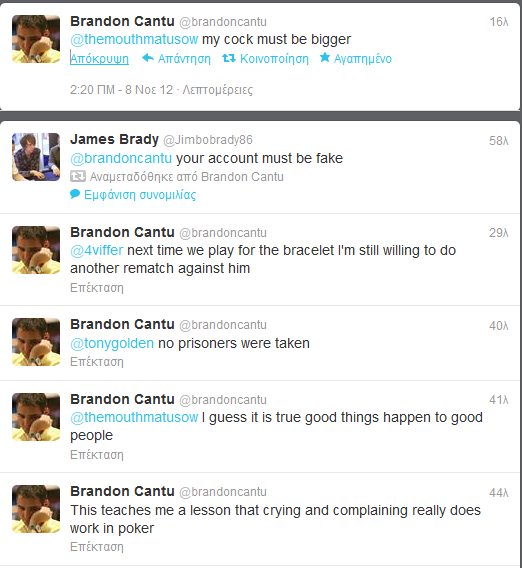Click the favorite star icon beside Αγαπημένο
This screenshot has height=568, width=522.
pyautogui.click(x=325, y=57)
